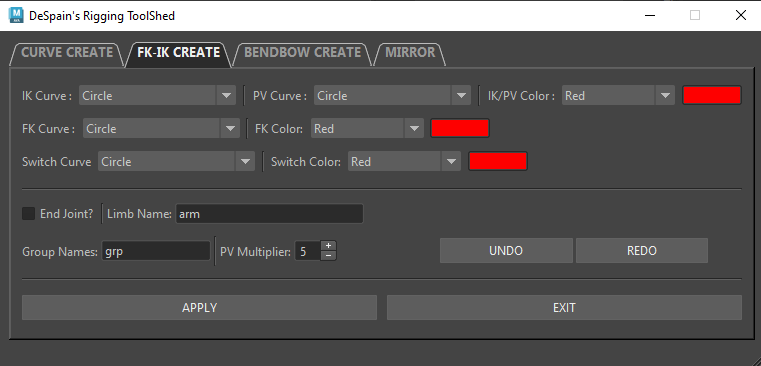Screen dimensions: 761x366
Task: Click the FK Color red swatch
Action: coord(460,128)
